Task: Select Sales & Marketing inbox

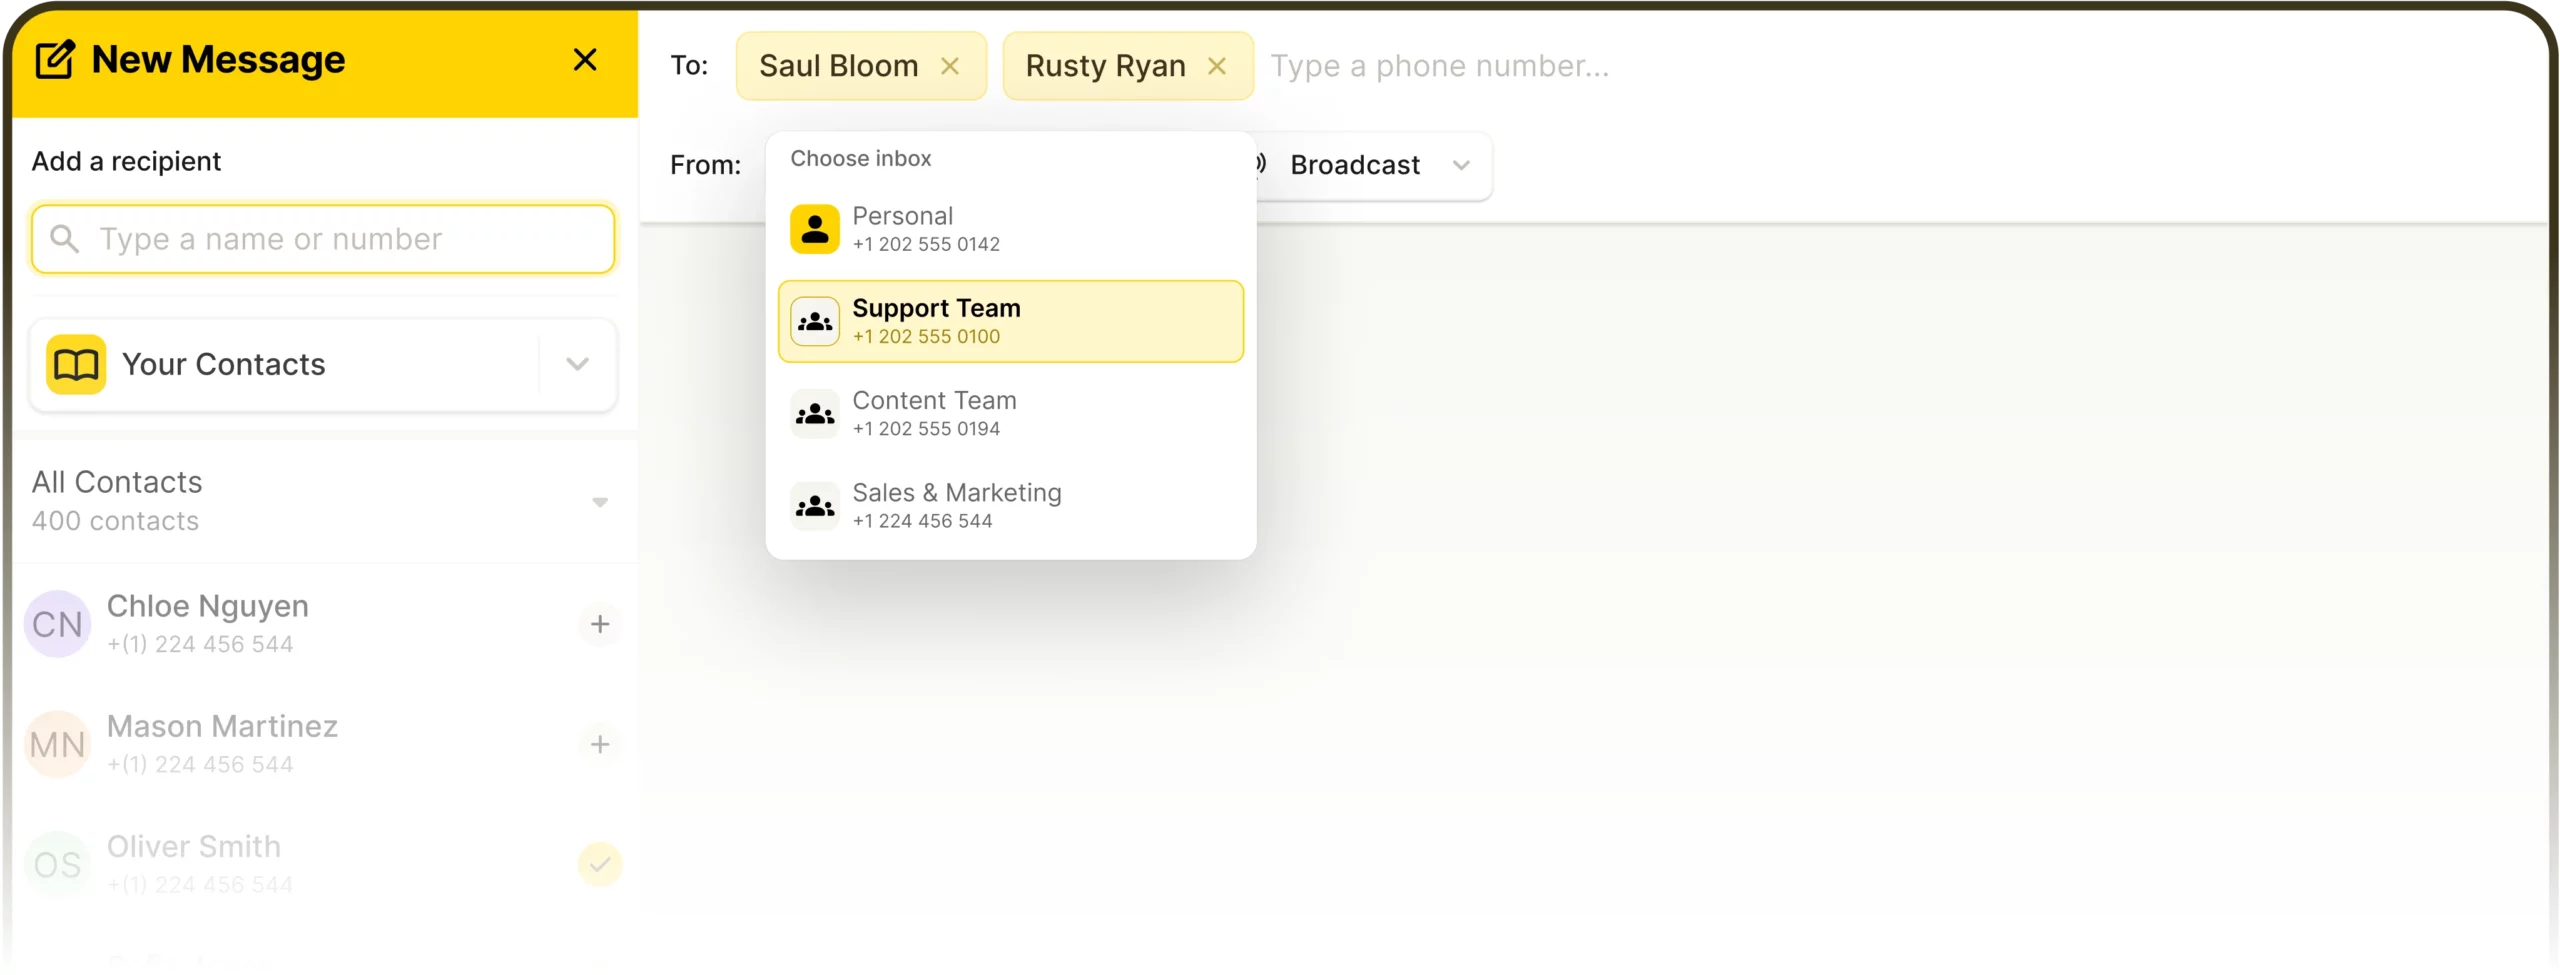Action: click(1010, 506)
